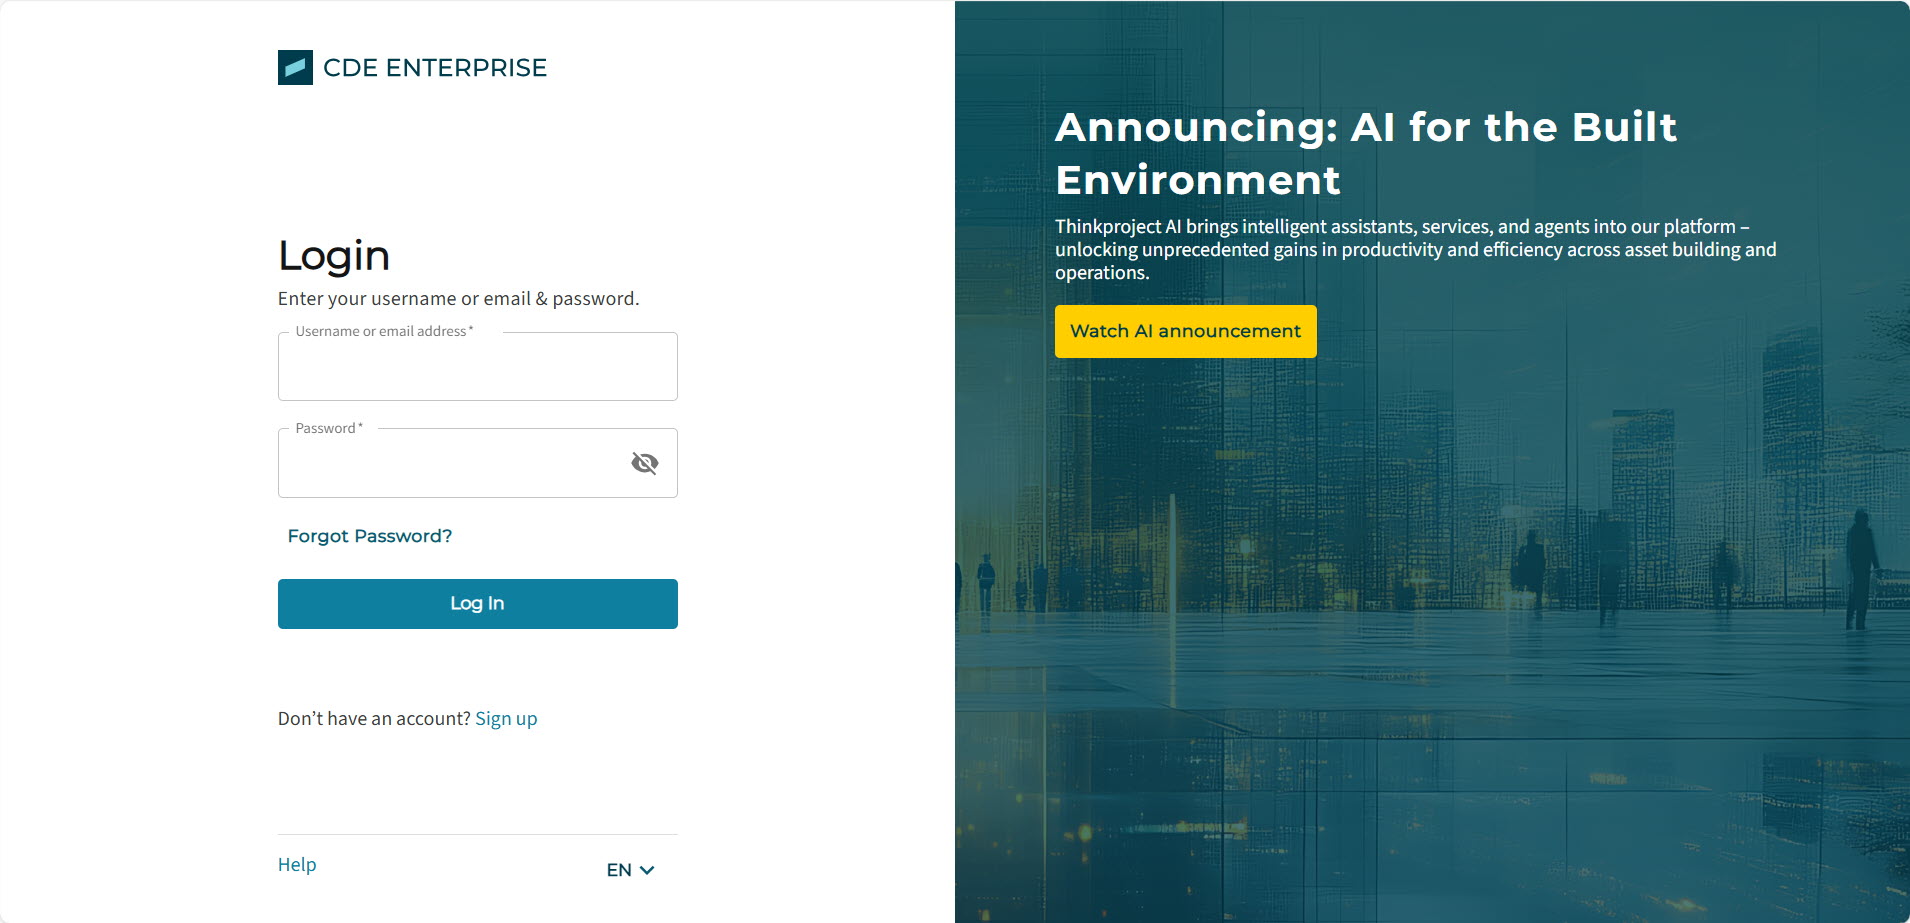The image size is (1910, 923).
Task: Click the chevron arrow beside EN
Action: 647,870
